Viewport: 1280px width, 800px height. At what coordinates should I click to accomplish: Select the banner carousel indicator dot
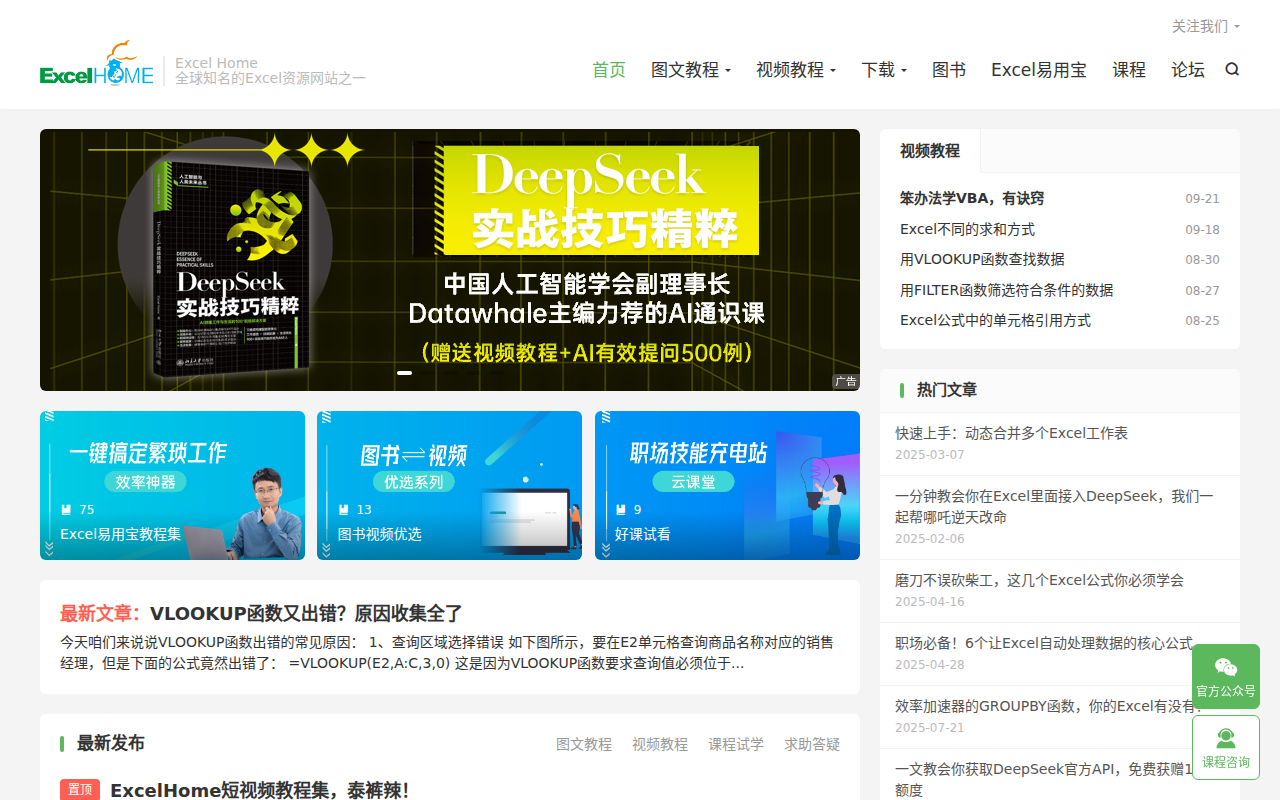404,373
